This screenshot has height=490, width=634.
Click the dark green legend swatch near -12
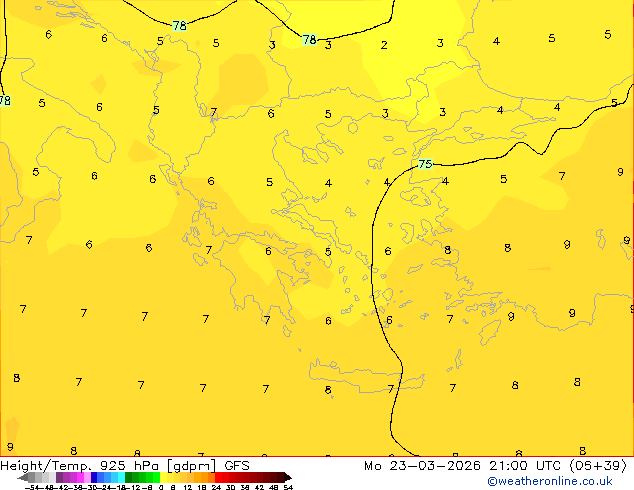[x=129, y=477]
